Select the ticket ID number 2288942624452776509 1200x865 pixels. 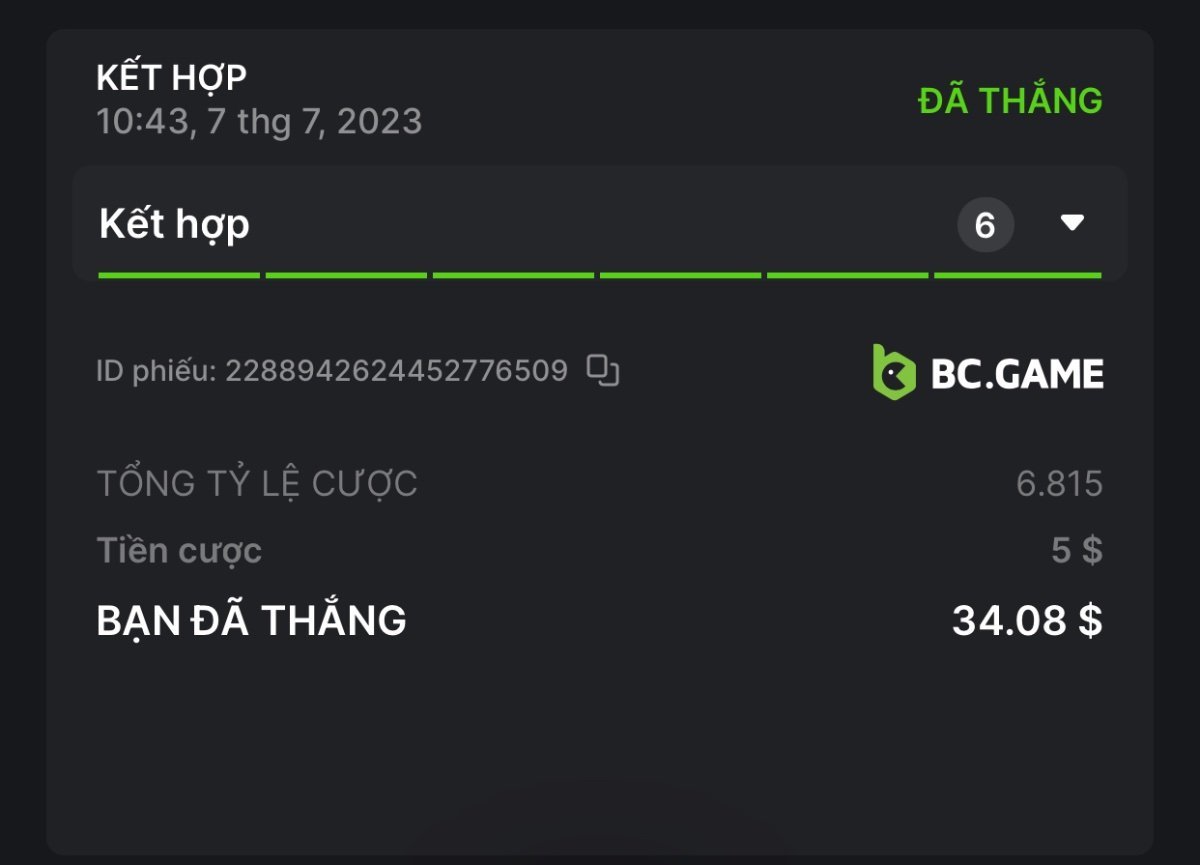pos(396,372)
